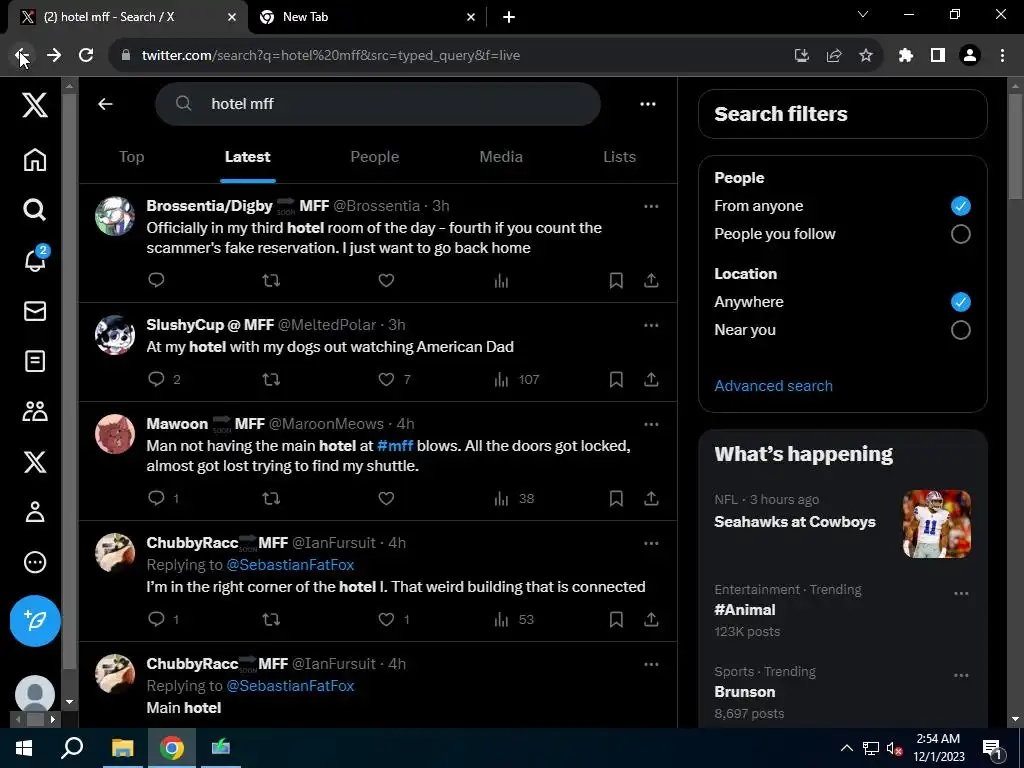Bookmark Brossentia/Digby's post

click(x=616, y=280)
